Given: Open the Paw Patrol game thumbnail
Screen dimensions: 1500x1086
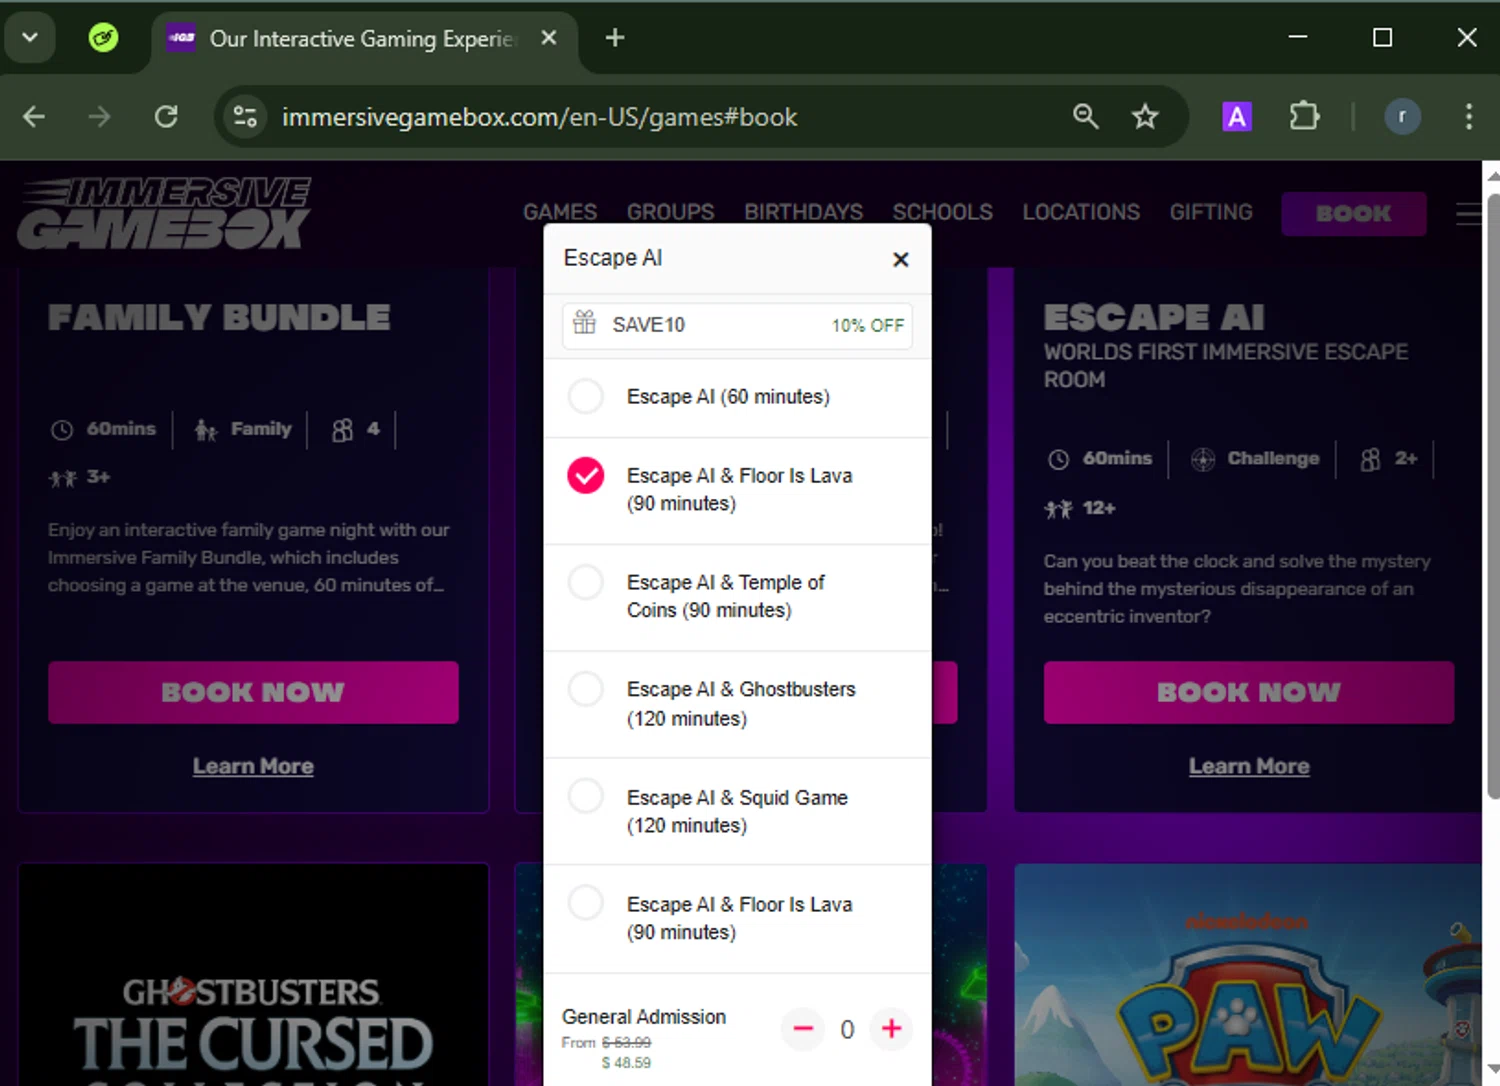Looking at the screenshot, I should tap(1248, 975).
